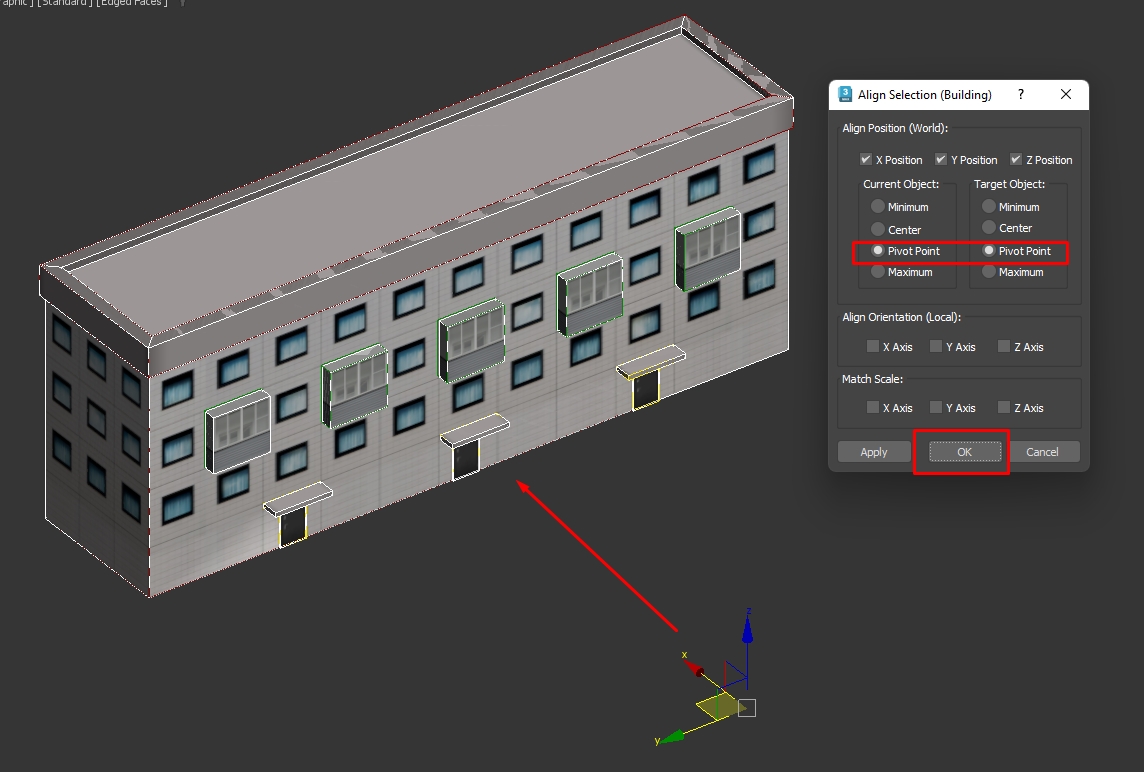
Task: Click the blue Z axis gizmo arrow
Action: (747, 629)
